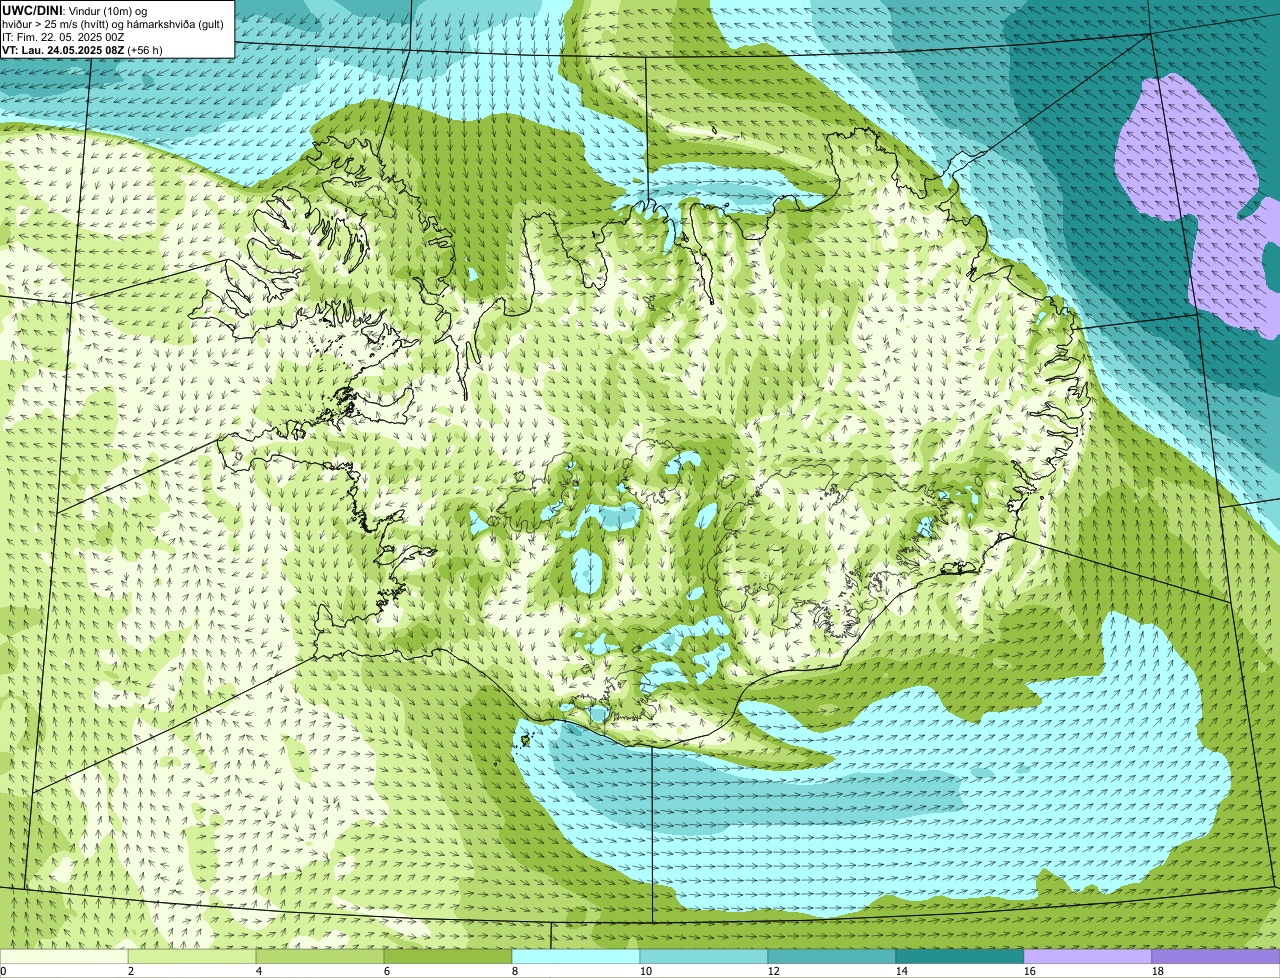Click the 4–6 m/s green legend swatch
This screenshot has width=1280, height=978.
[x=320, y=956]
